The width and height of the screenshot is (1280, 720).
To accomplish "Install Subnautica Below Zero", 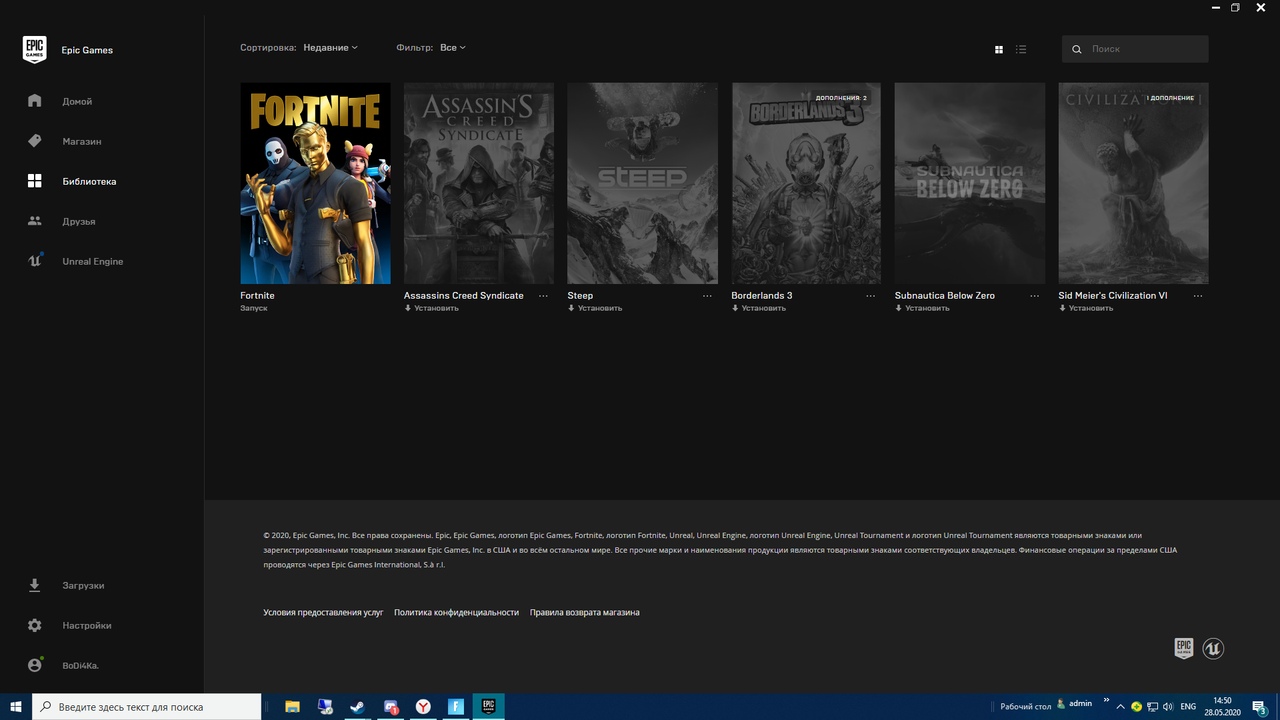I will (923, 308).
